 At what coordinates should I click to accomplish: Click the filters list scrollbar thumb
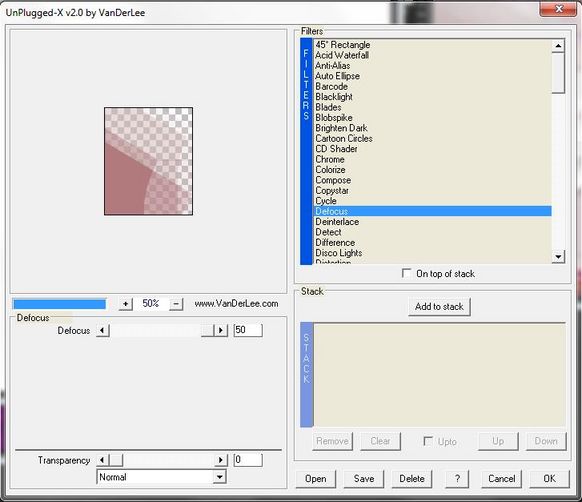click(558, 73)
